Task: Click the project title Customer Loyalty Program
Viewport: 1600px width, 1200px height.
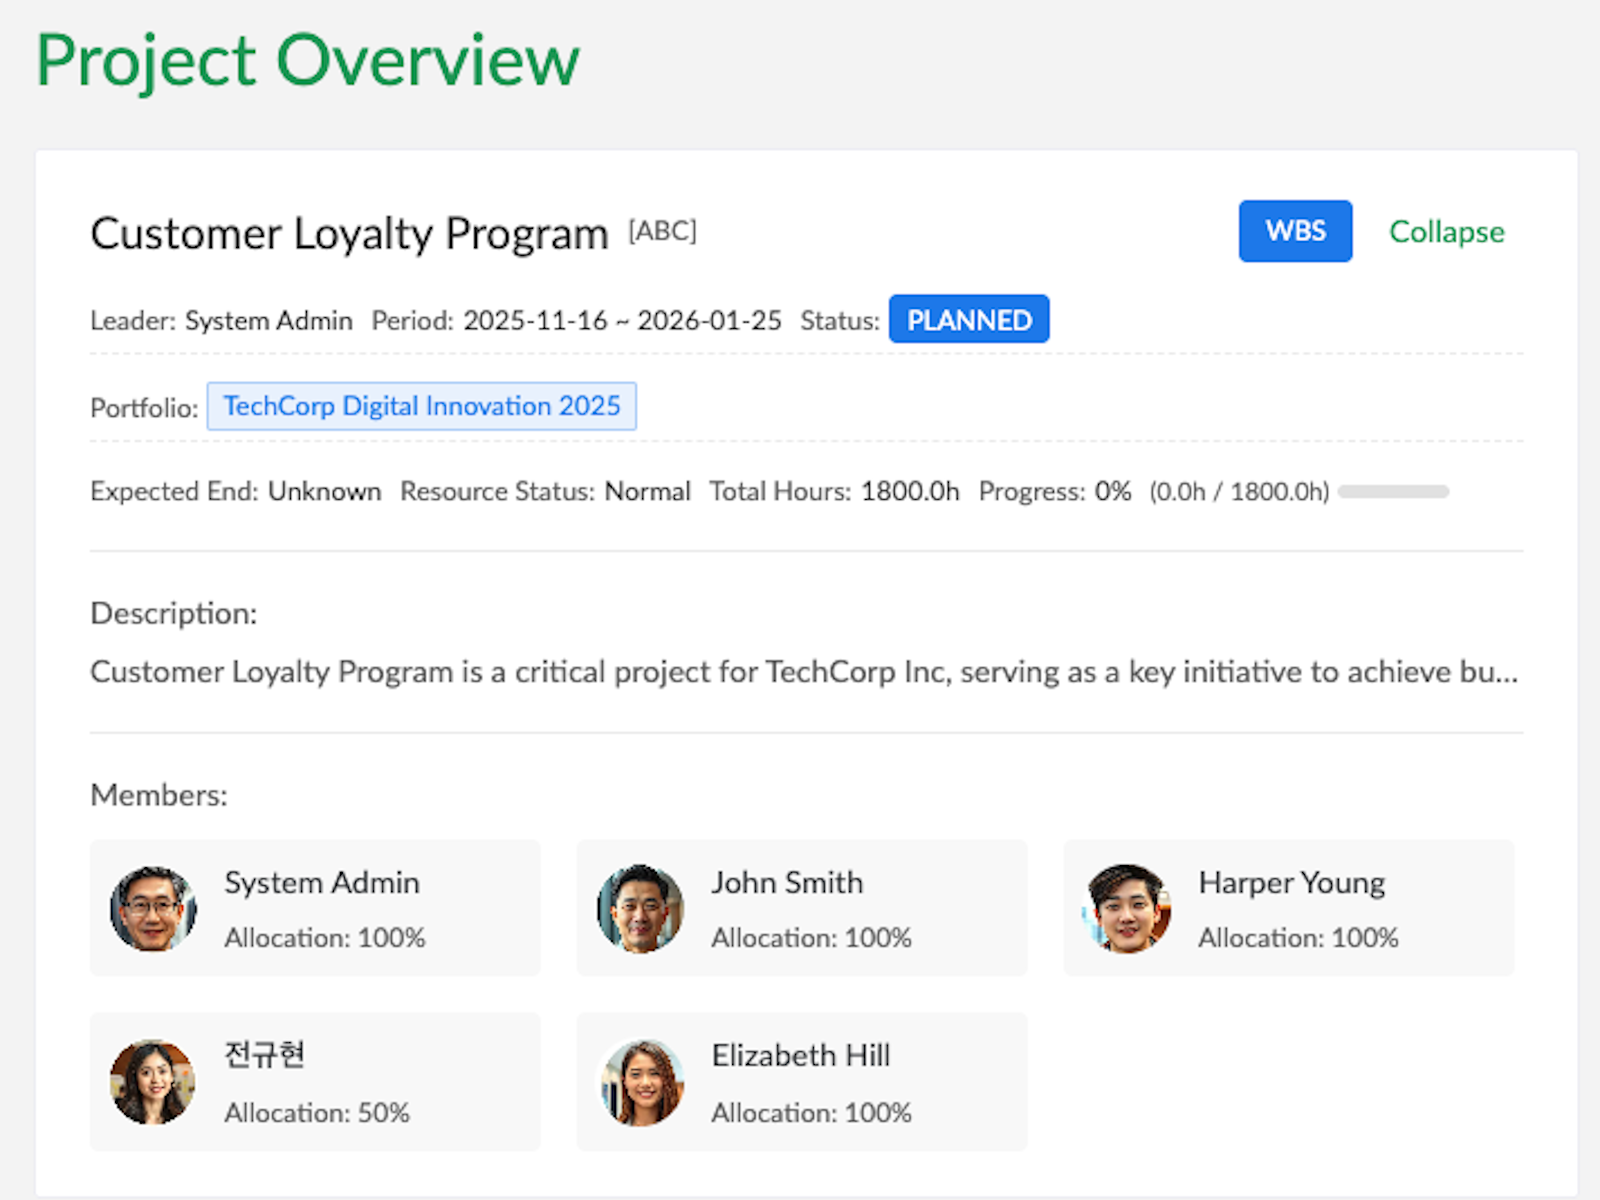Action: coord(349,233)
